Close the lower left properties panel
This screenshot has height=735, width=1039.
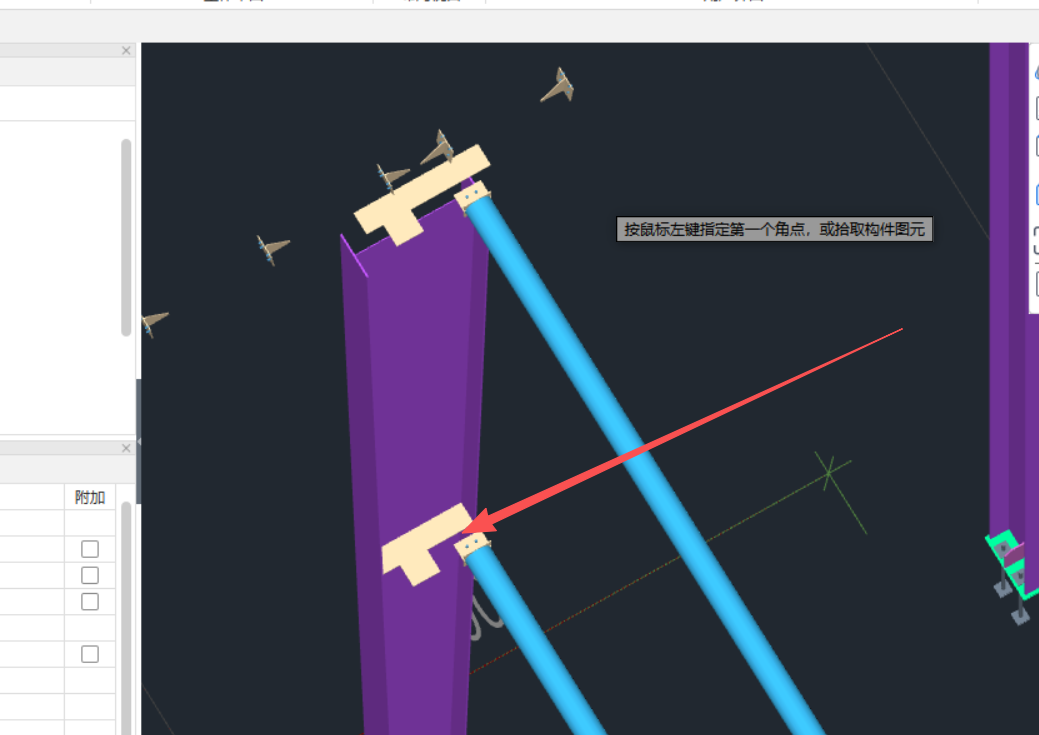(126, 448)
